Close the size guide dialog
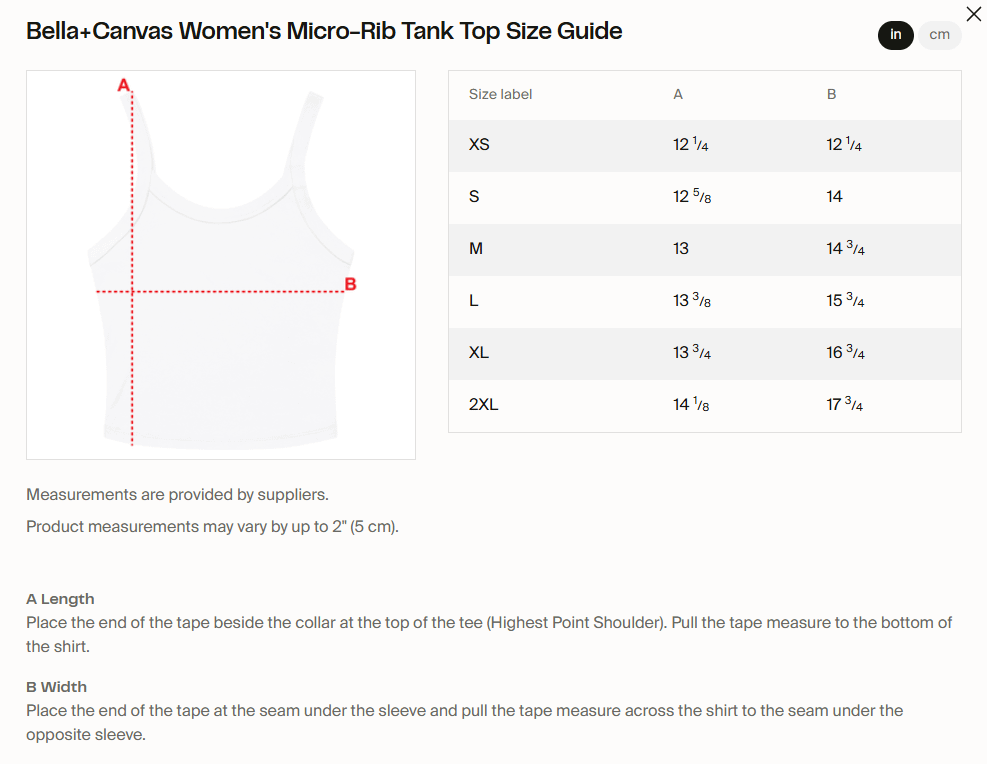 973,14
